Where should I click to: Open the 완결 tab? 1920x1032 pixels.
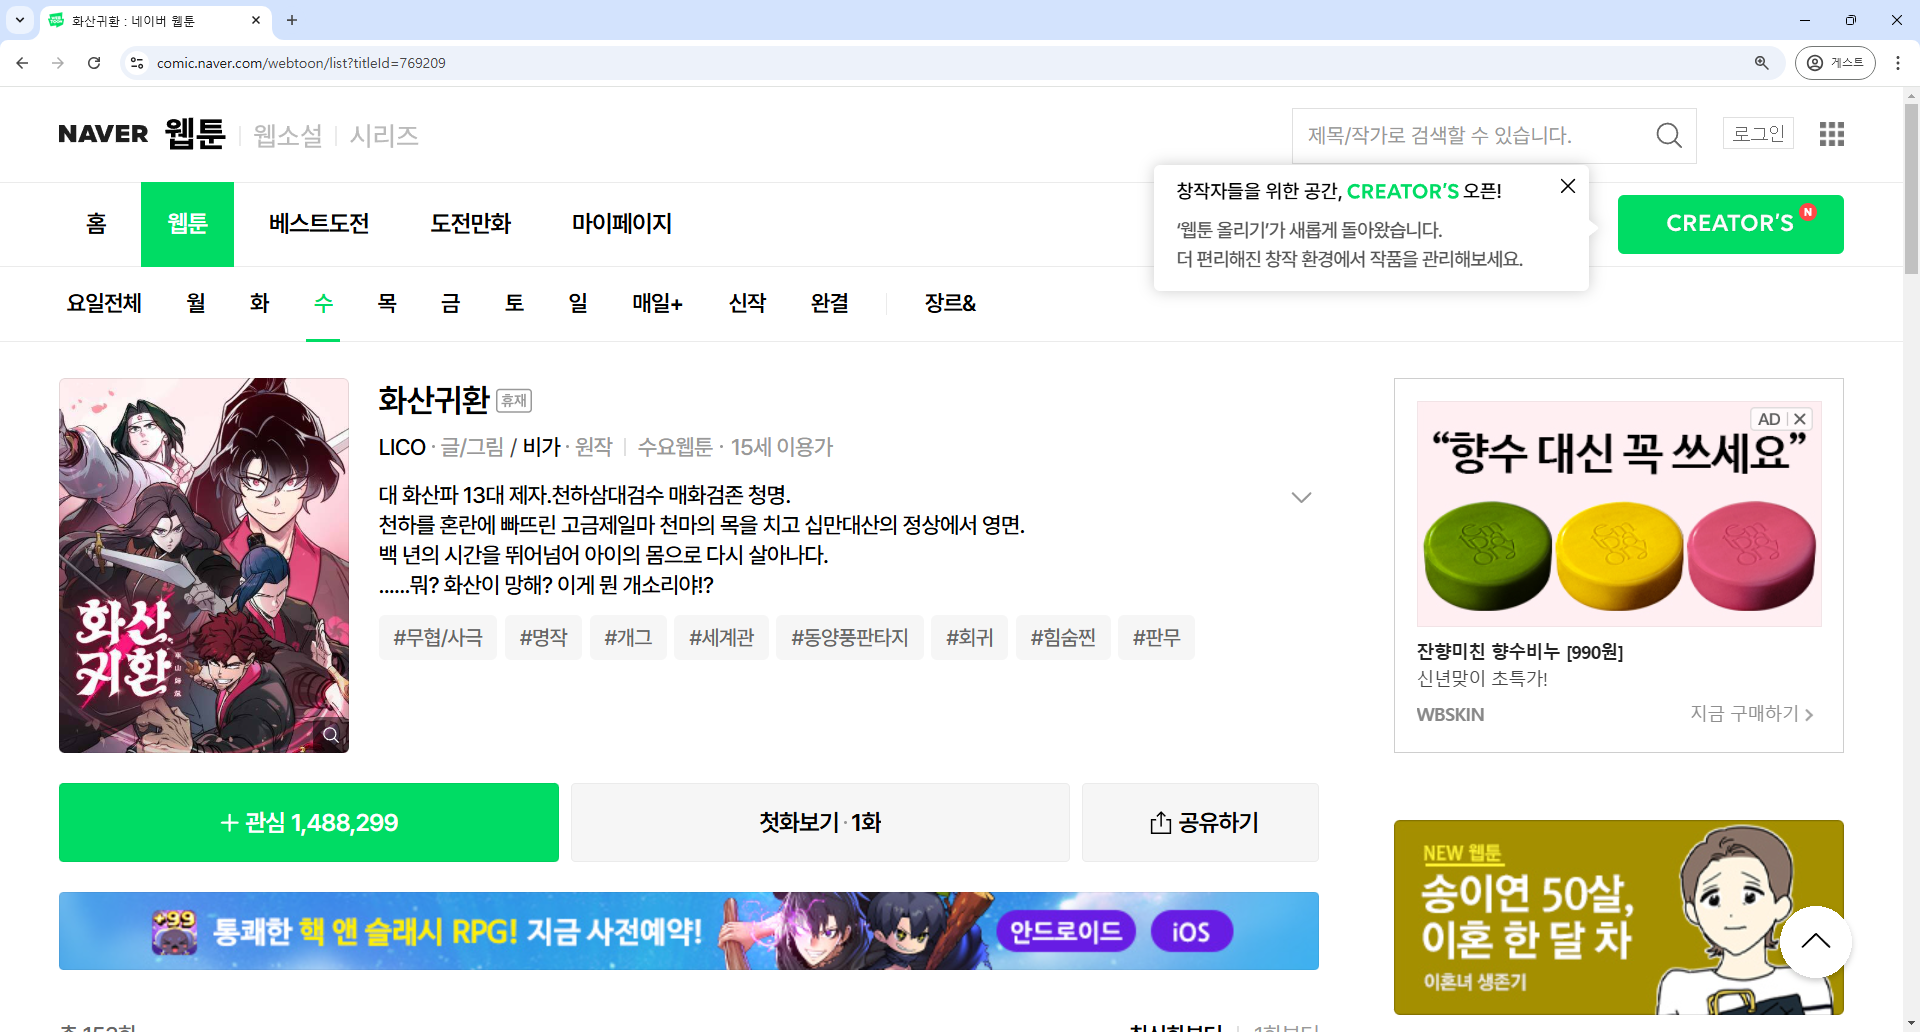pos(830,303)
